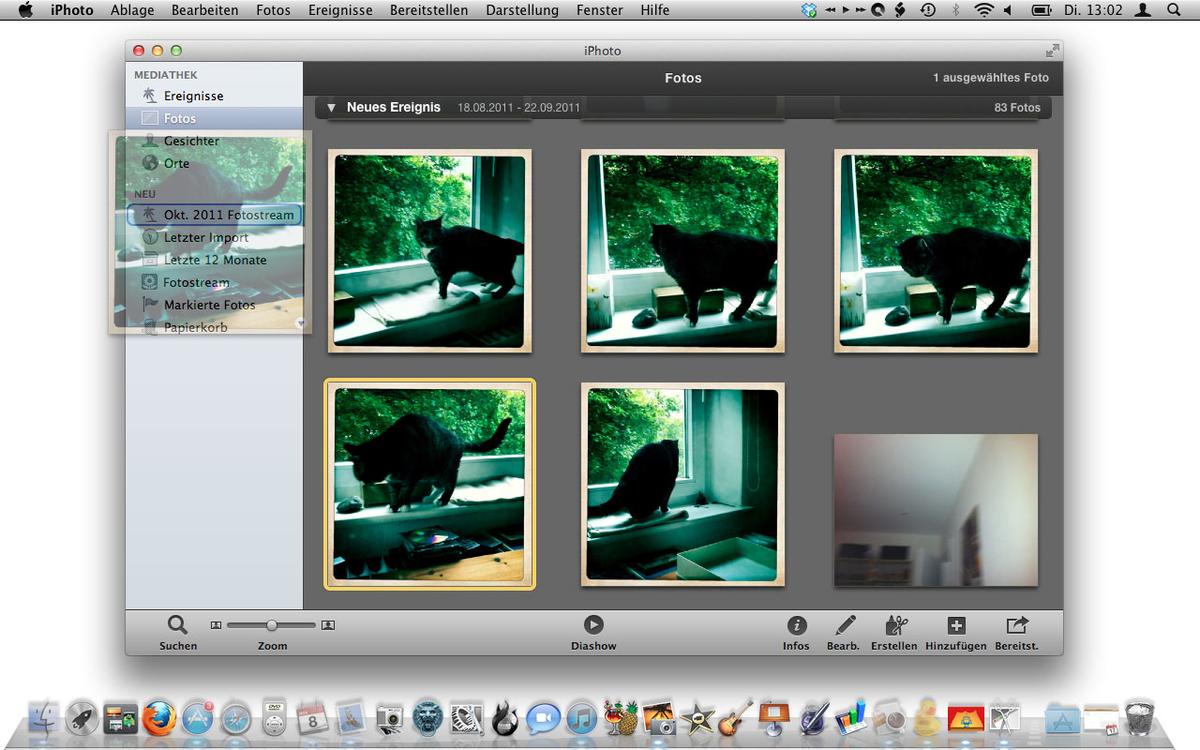Open the Fotos menu in the menu bar
This screenshot has height=750, width=1200.
tap(273, 10)
